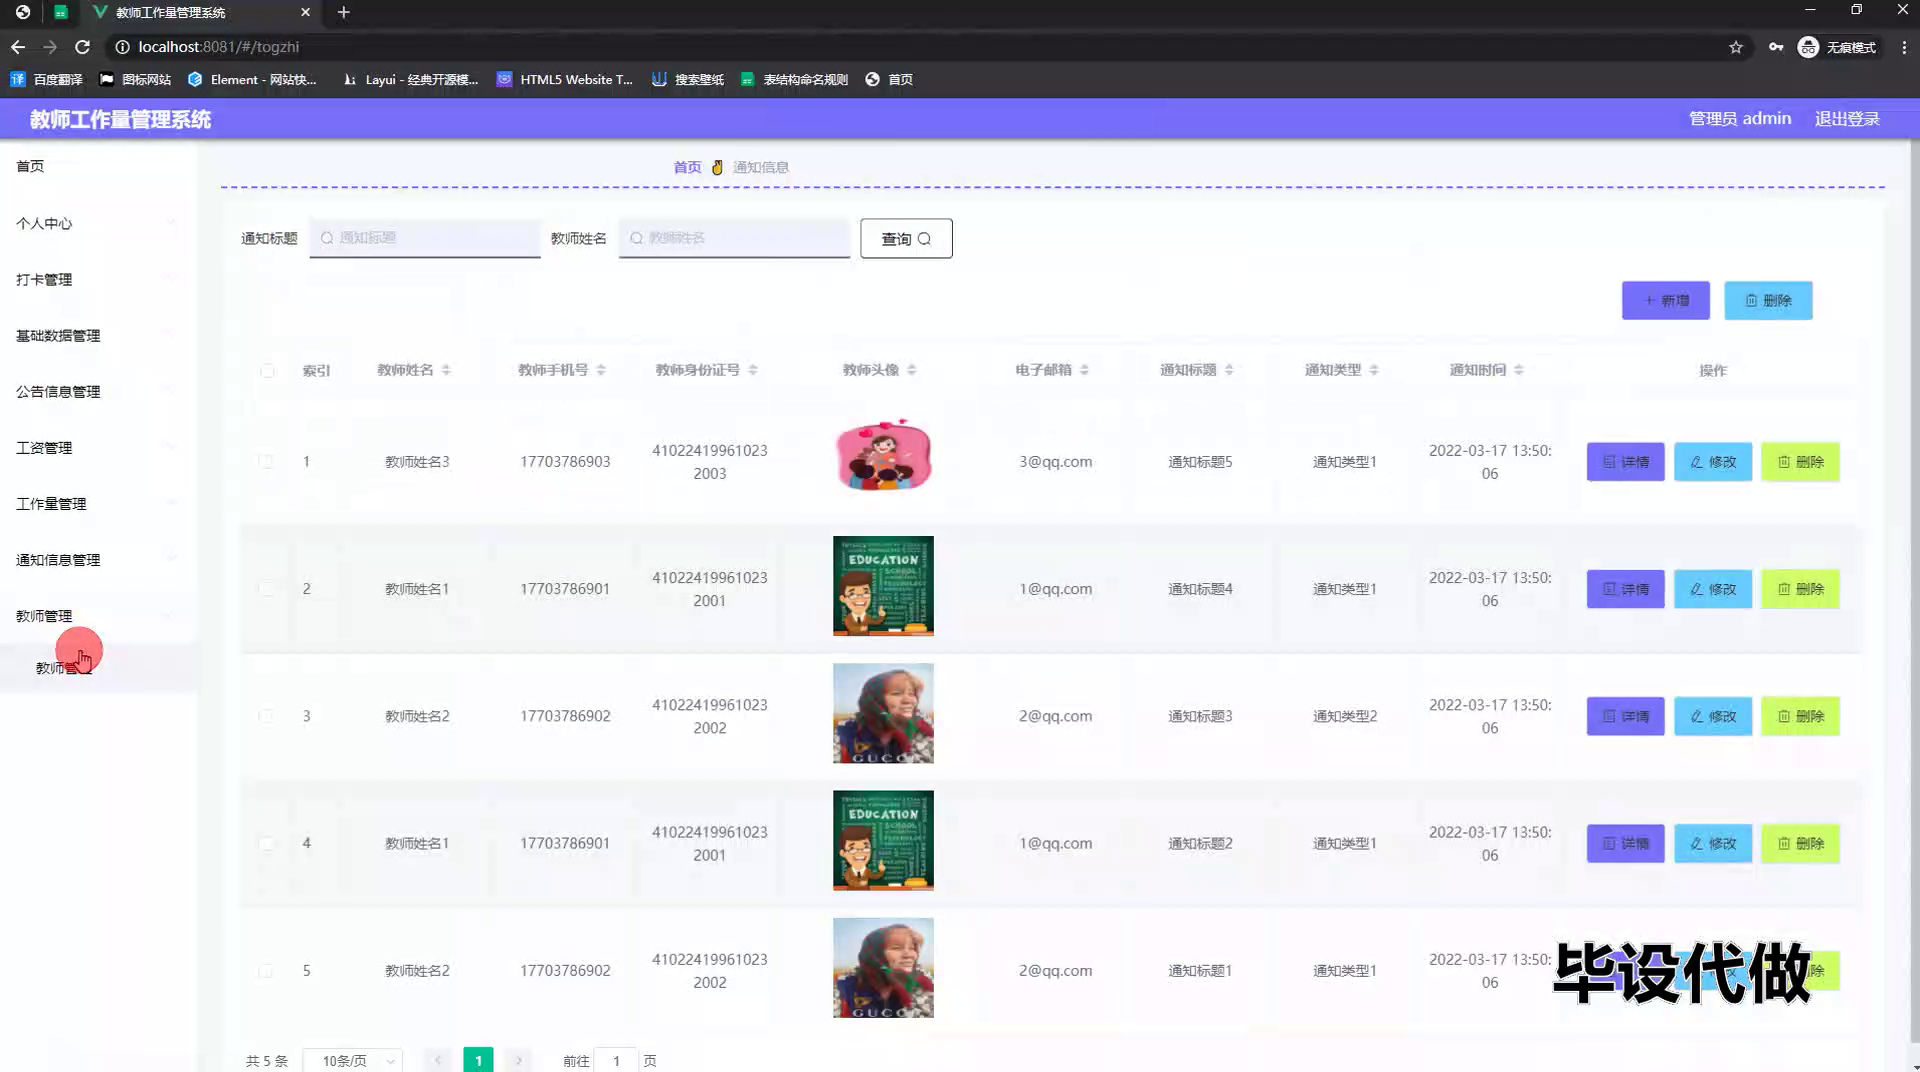Open the browser password key icon
This screenshot has width=1920, height=1072.
(1776, 47)
